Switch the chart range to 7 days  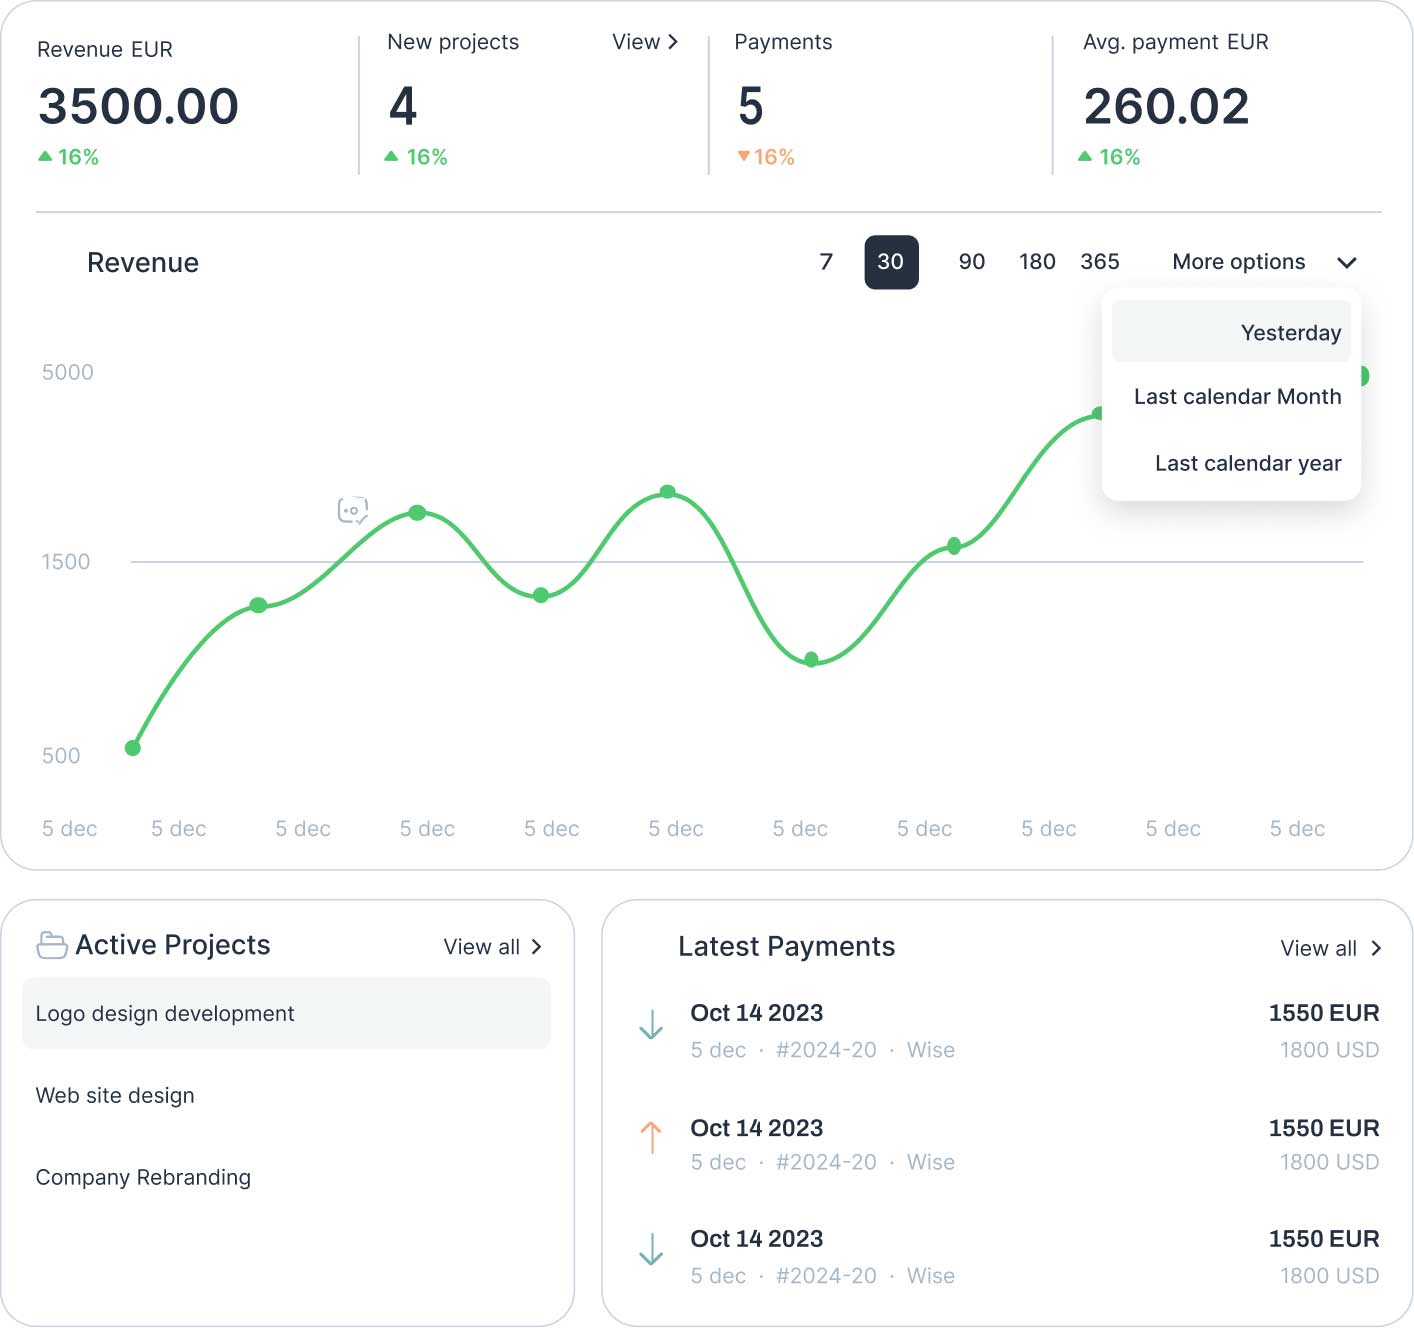pyautogui.click(x=826, y=262)
